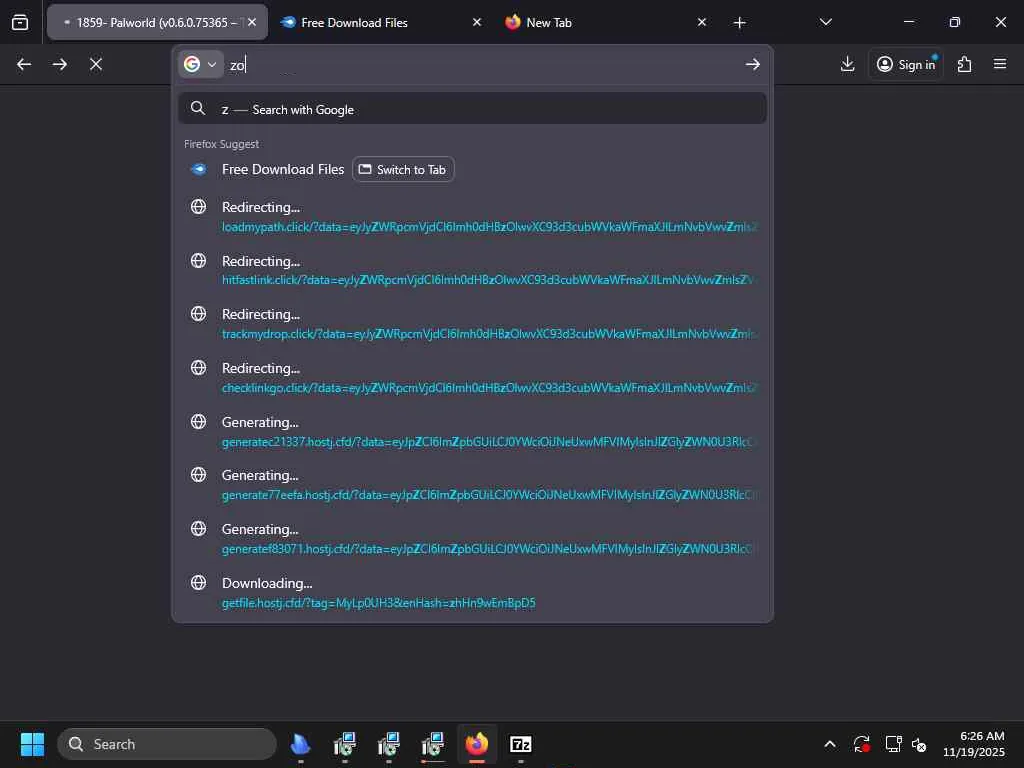Go forward to the next page

(x=60, y=64)
